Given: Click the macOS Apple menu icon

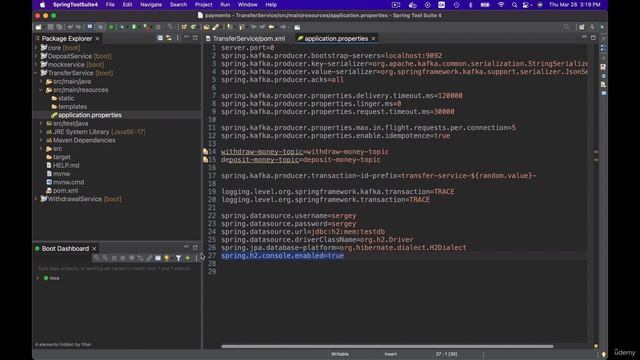Looking at the screenshot, I should (x=42, y=5).
